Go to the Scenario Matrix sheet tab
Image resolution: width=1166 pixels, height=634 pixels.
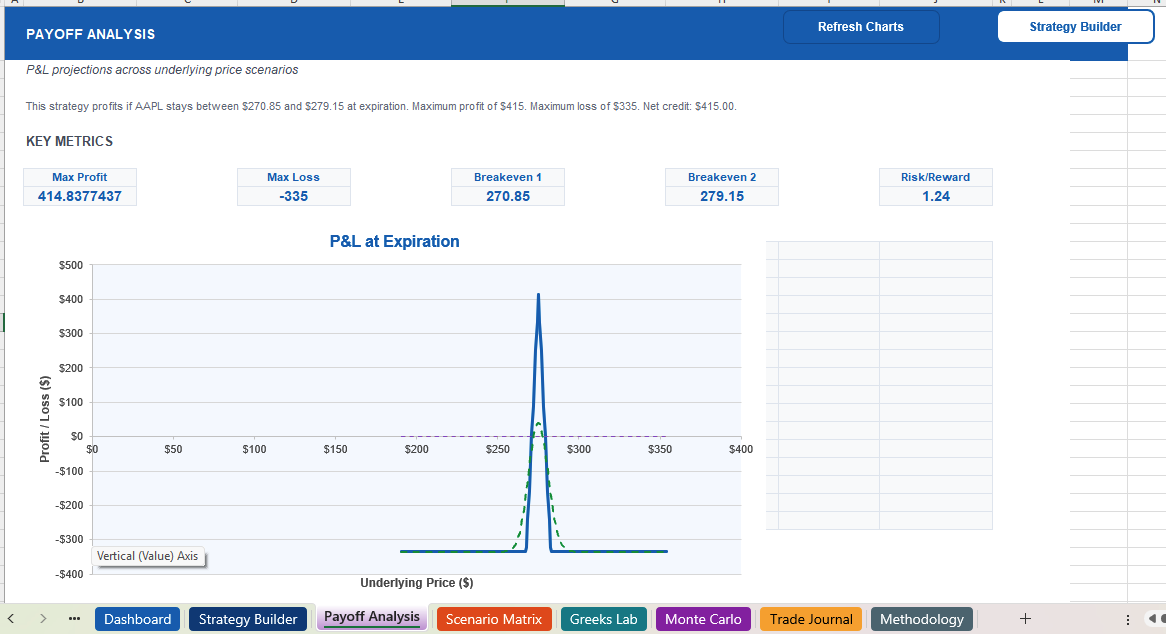tap(494, 619)
